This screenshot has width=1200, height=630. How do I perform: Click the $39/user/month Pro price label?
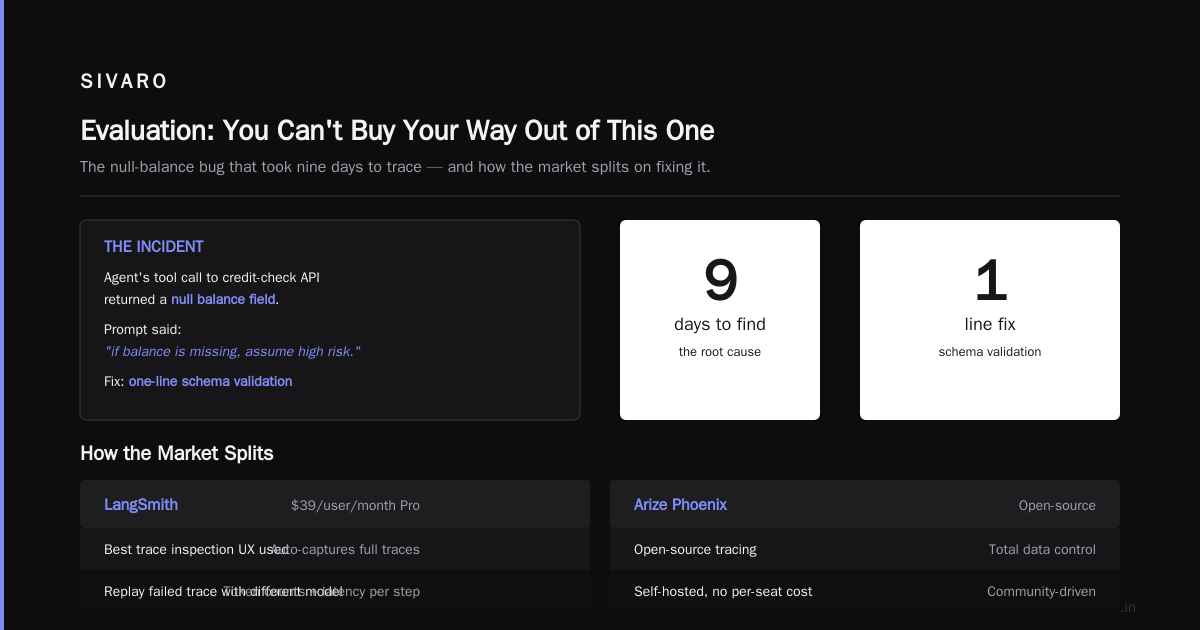point(355,506)
